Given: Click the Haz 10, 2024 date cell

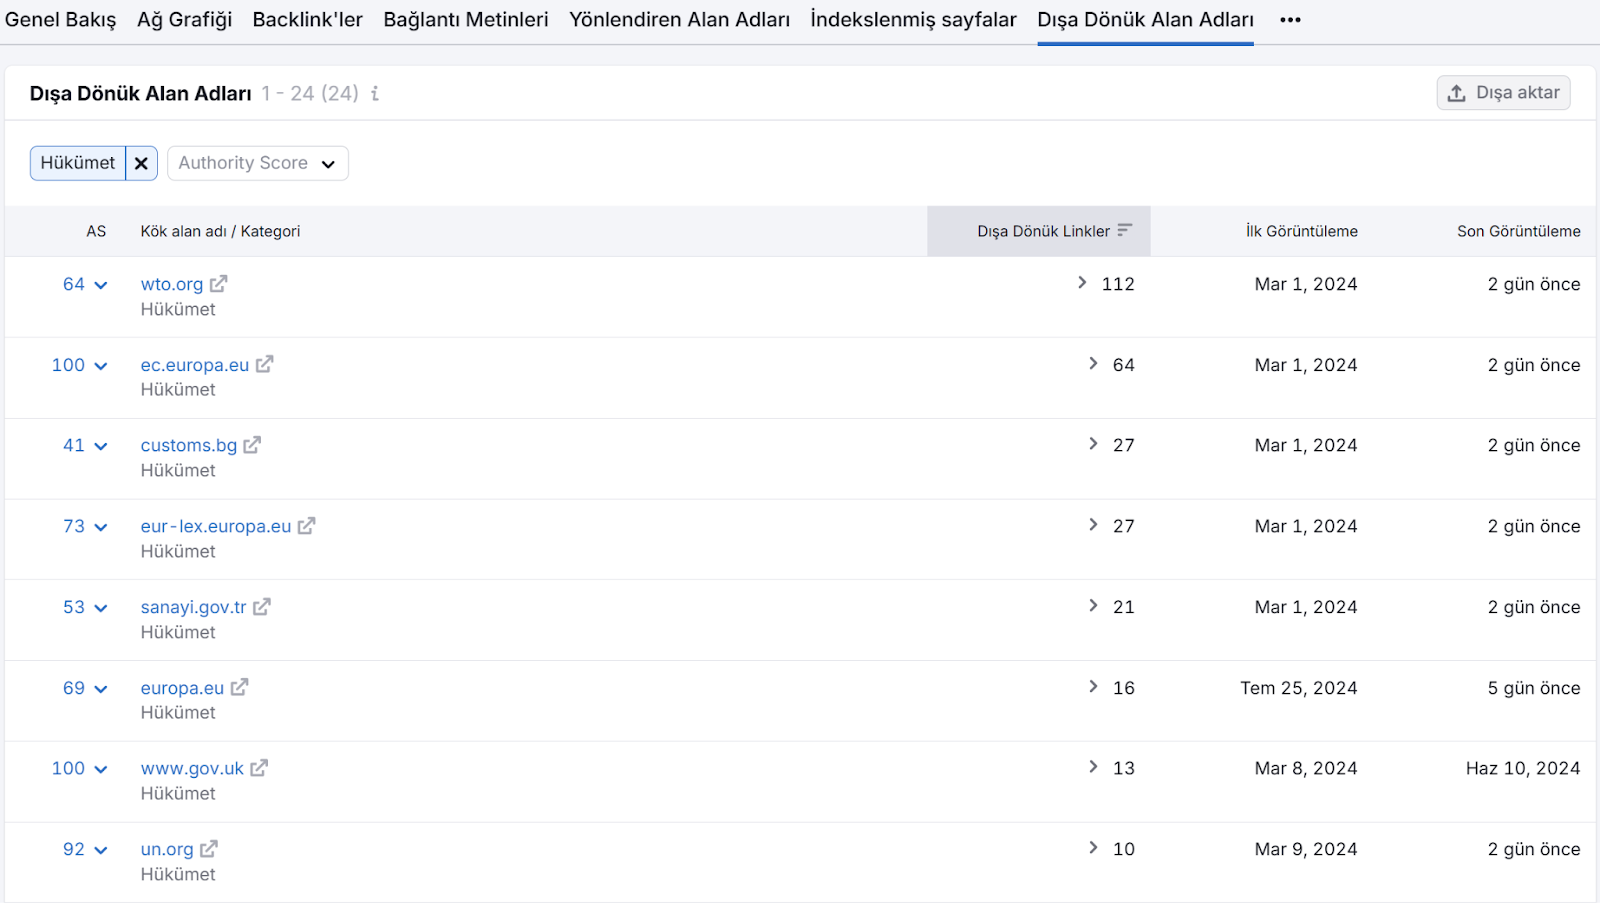Looking at the screenshot, I should pos(1523,768).
